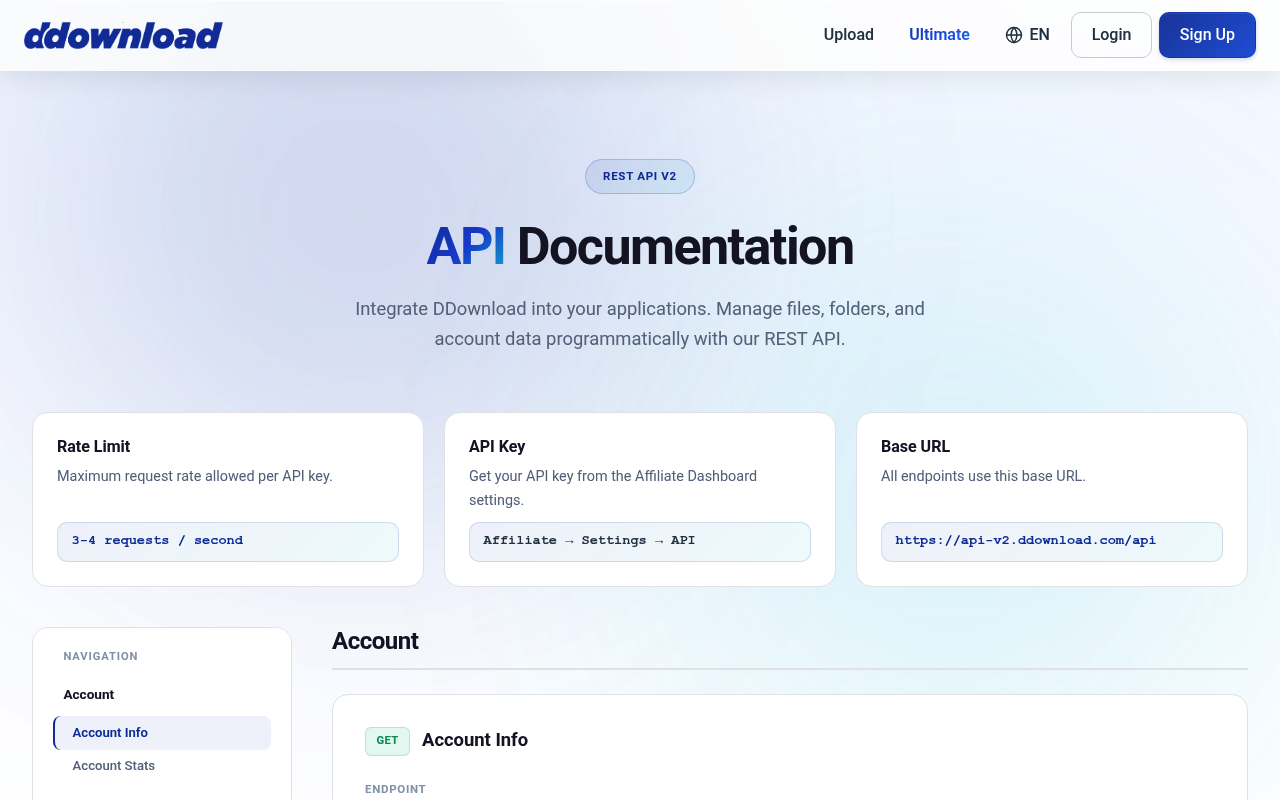Select Account Info in navigation sidebar
Viewport: 1280px width, 800px height.
[x=162, y=733]
